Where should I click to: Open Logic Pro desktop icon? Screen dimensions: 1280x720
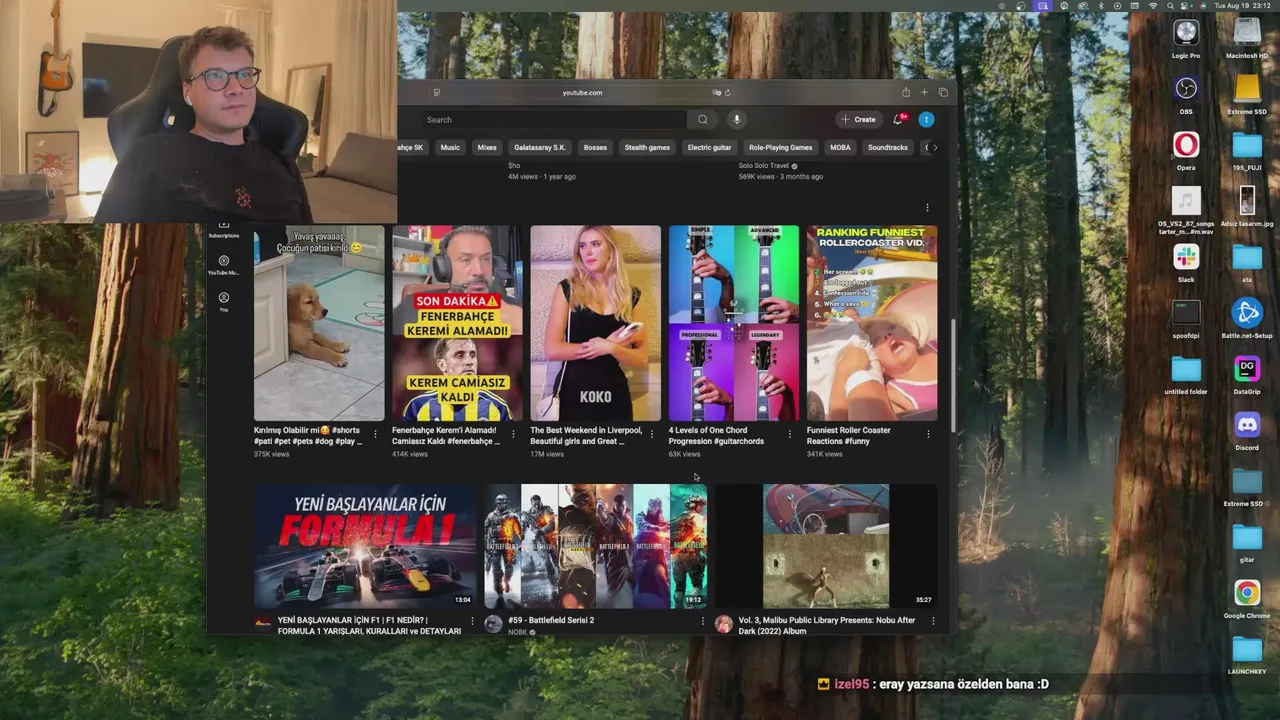pyautogui.click(x=1186, y=39)
